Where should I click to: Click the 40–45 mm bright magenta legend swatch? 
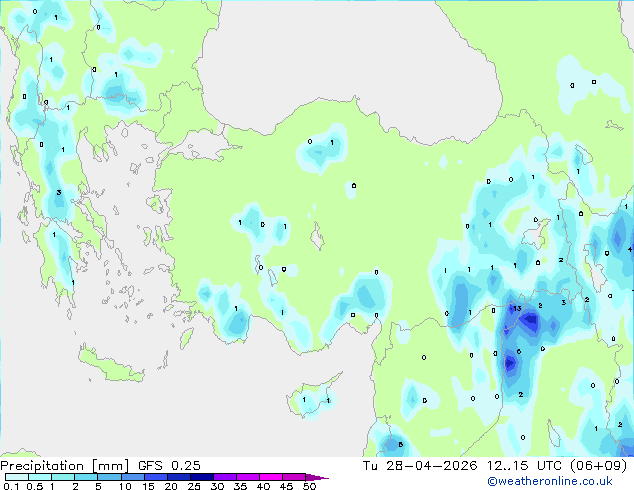pyautogui.click(x=271, y=477)
